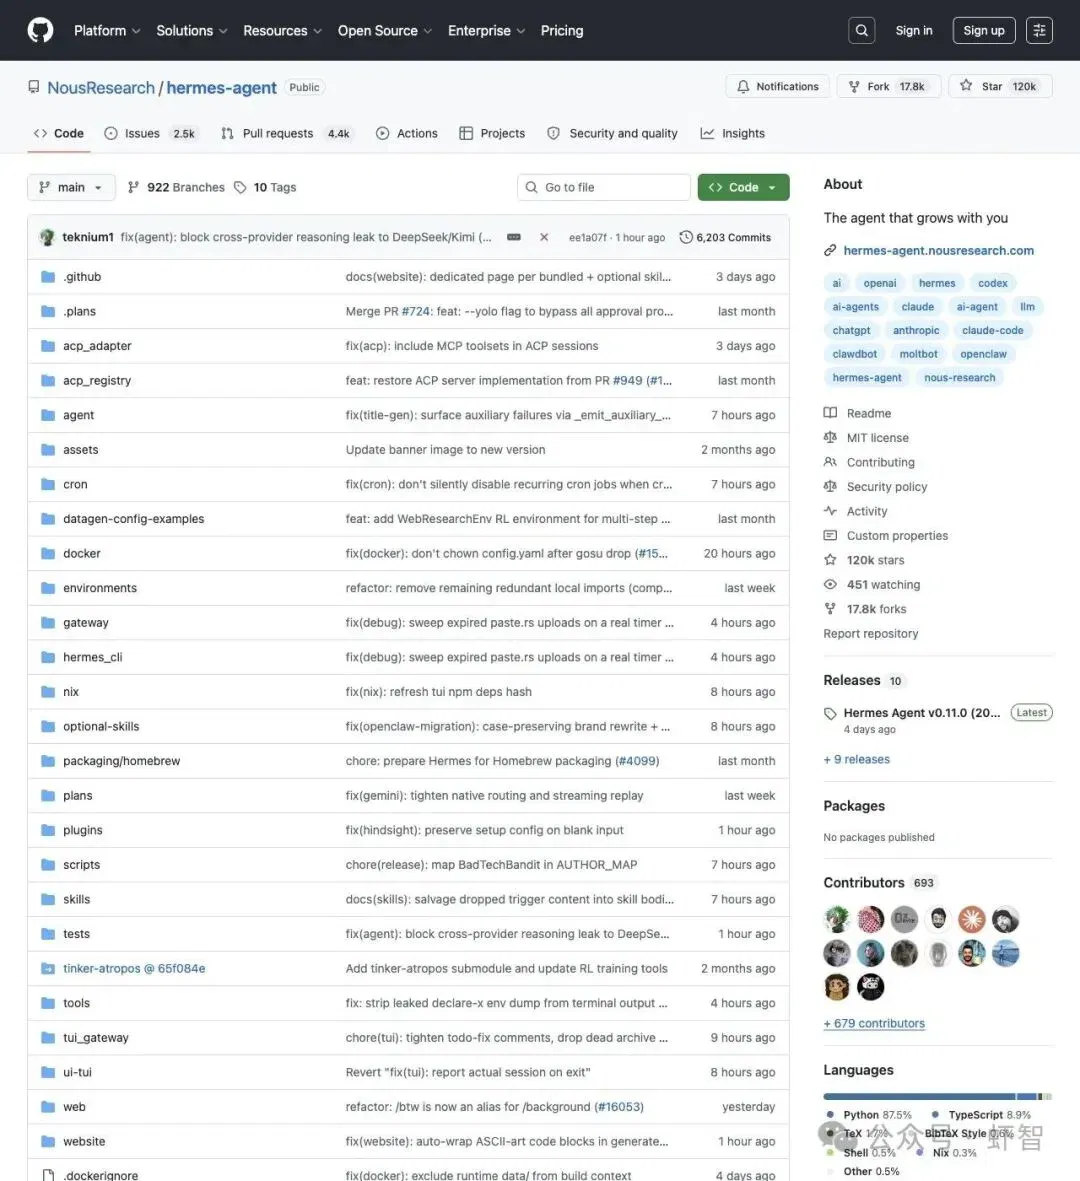Click the Report repository link
1080x1181 pixels.
pos(871,633)
